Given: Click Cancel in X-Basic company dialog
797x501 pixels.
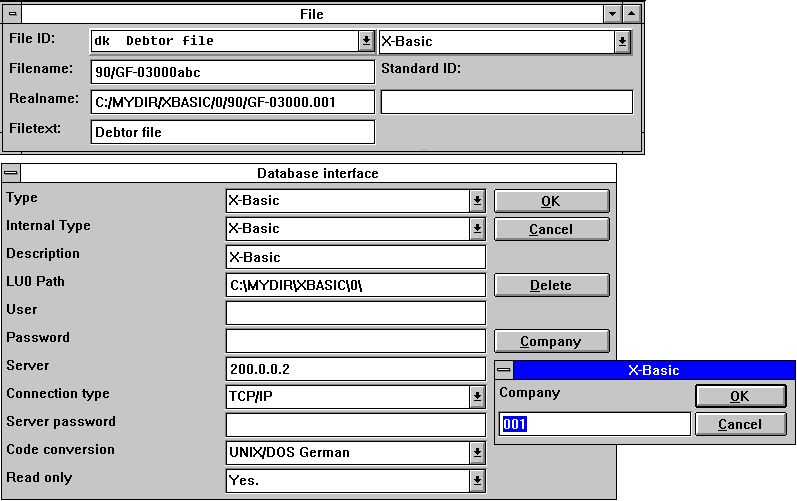Looking at the screenshot, I should click(x=741, y=424).
